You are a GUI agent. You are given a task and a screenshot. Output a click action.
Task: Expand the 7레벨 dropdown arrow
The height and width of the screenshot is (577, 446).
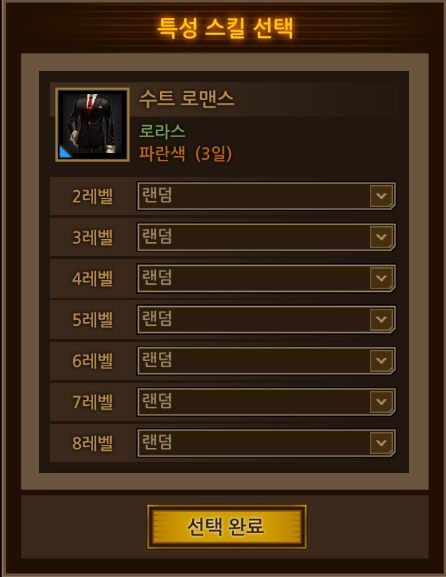(x=382, y=401)
